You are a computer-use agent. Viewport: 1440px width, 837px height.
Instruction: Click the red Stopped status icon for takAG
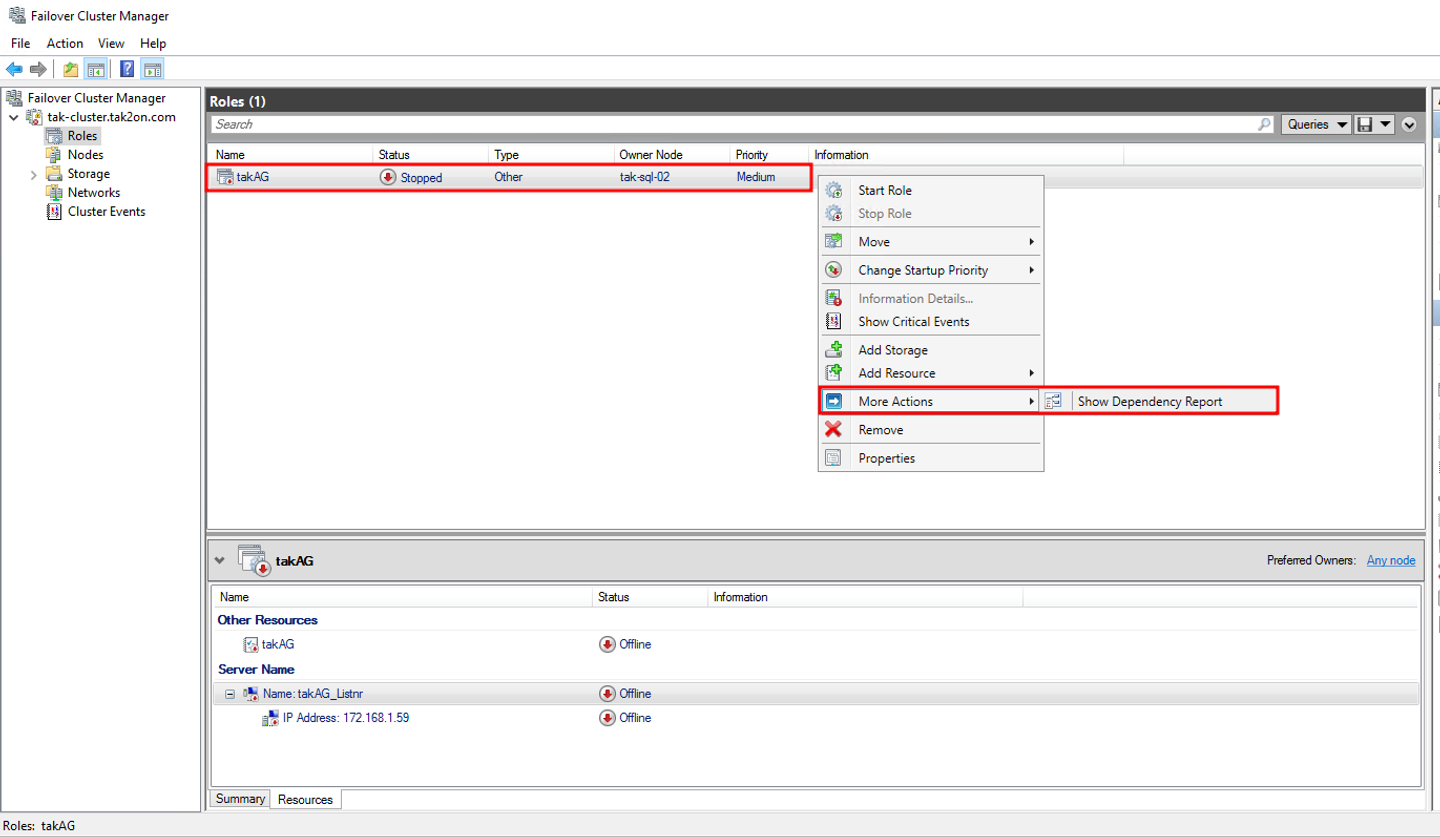pyautogui.click(x=388, y=177)
